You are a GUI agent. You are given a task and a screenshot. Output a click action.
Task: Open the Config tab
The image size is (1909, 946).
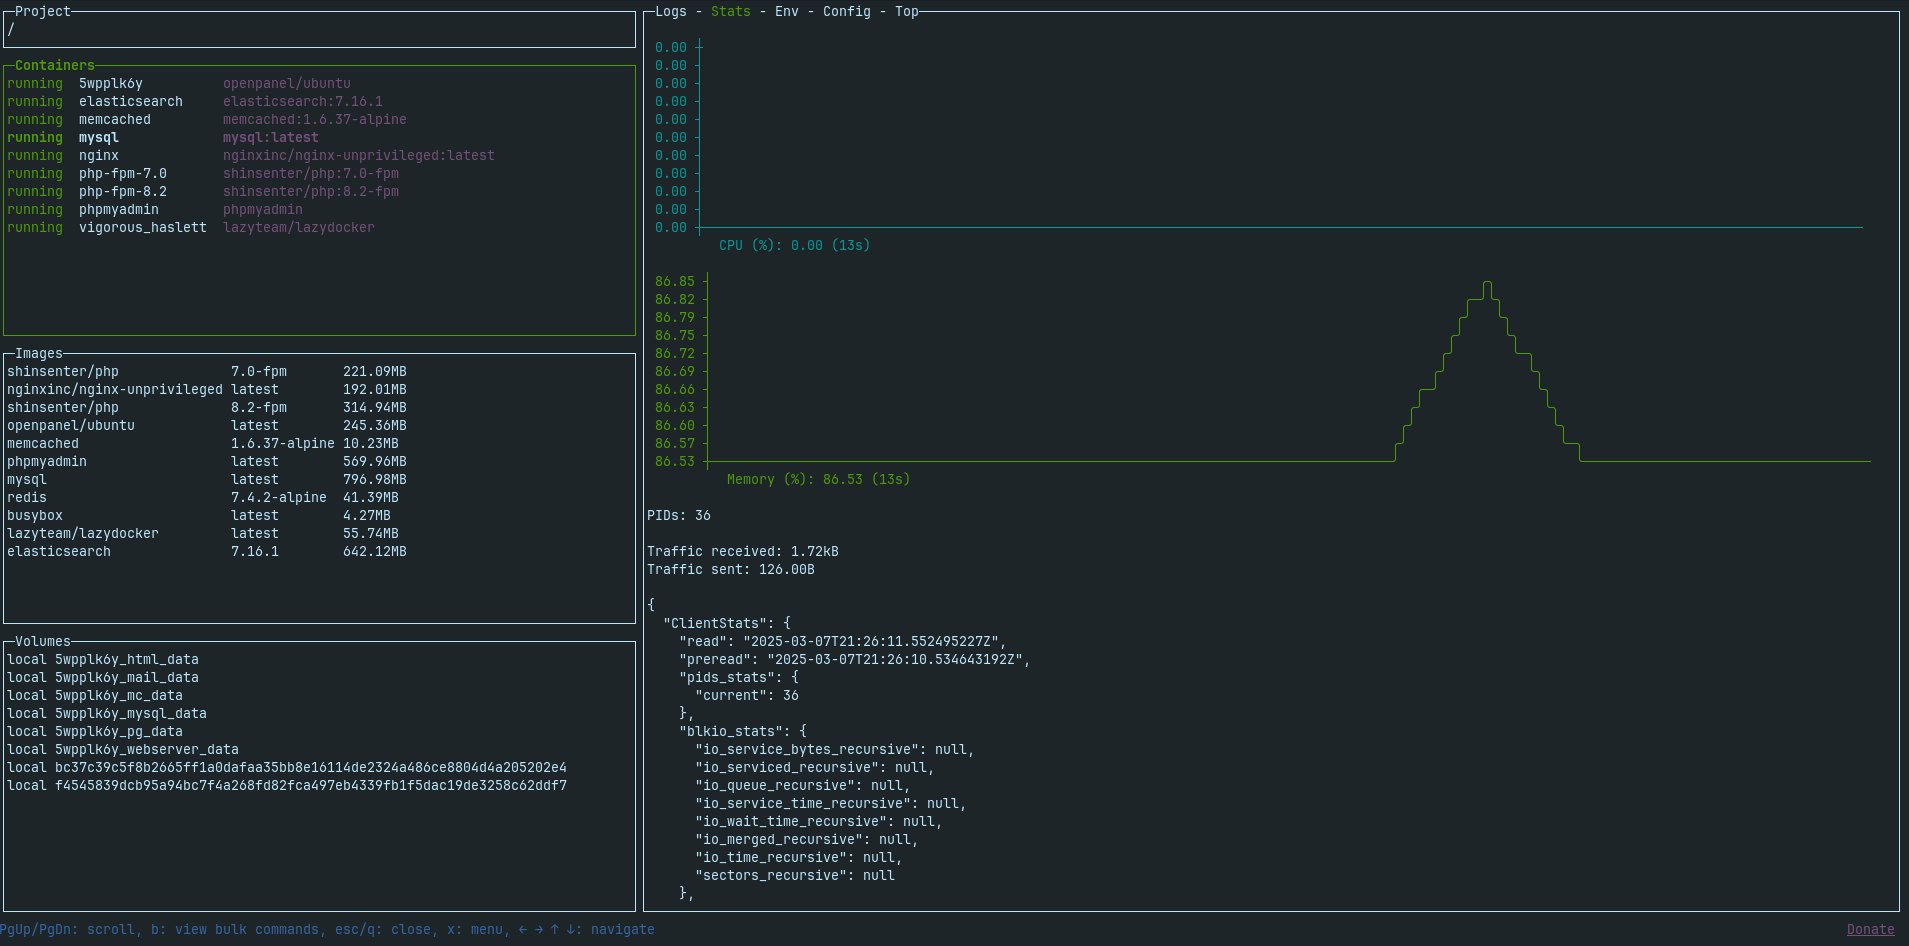(x=847, y=11)
